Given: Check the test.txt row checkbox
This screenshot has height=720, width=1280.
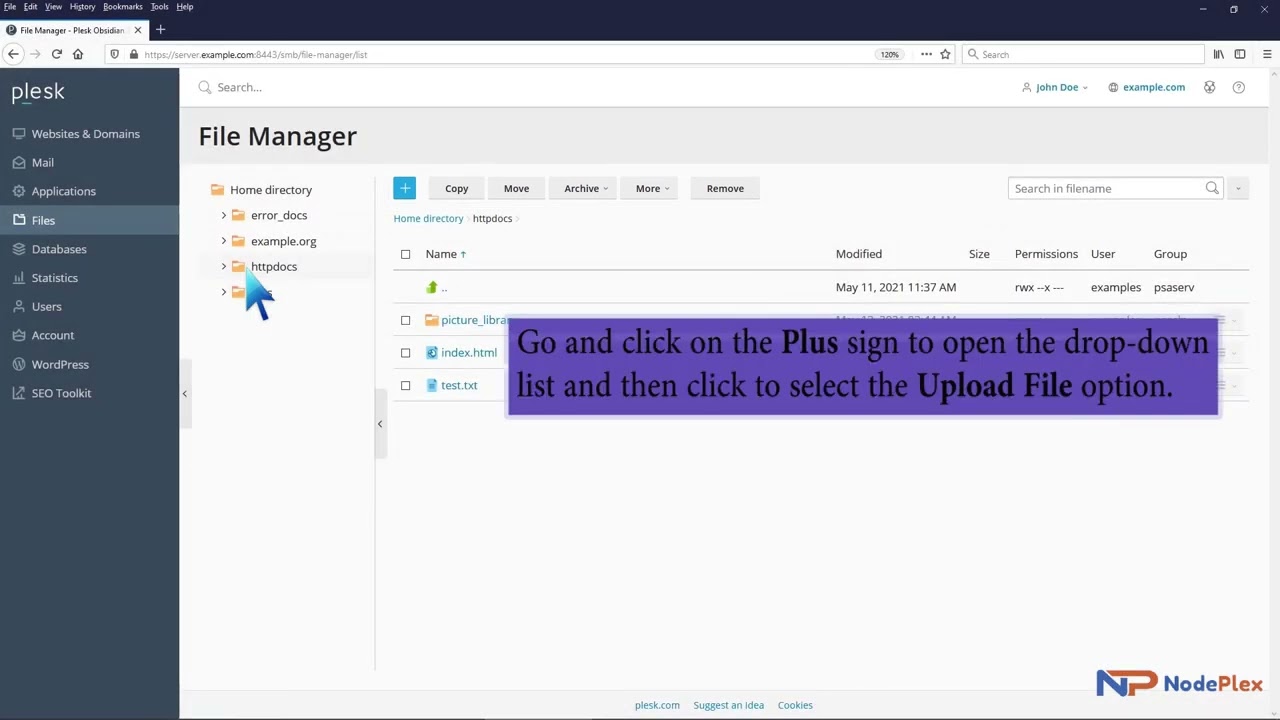Looking at the screenshot, I should point(405,385).
